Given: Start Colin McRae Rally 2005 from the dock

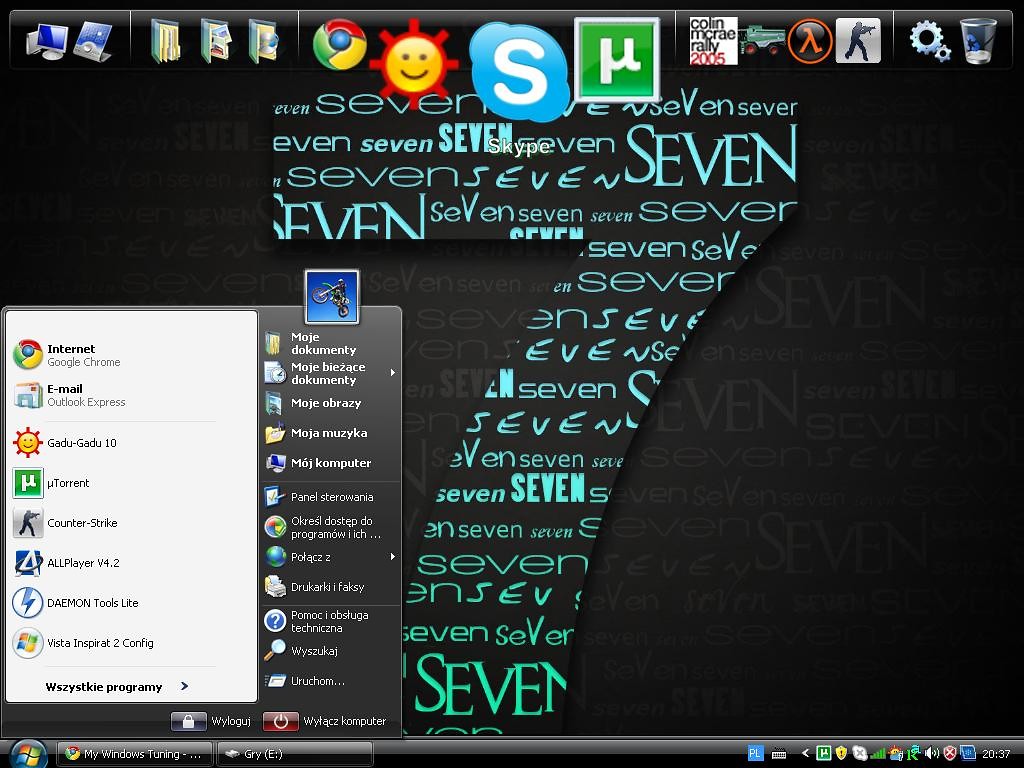Looking at the screenshot, I should pos(713,40).
